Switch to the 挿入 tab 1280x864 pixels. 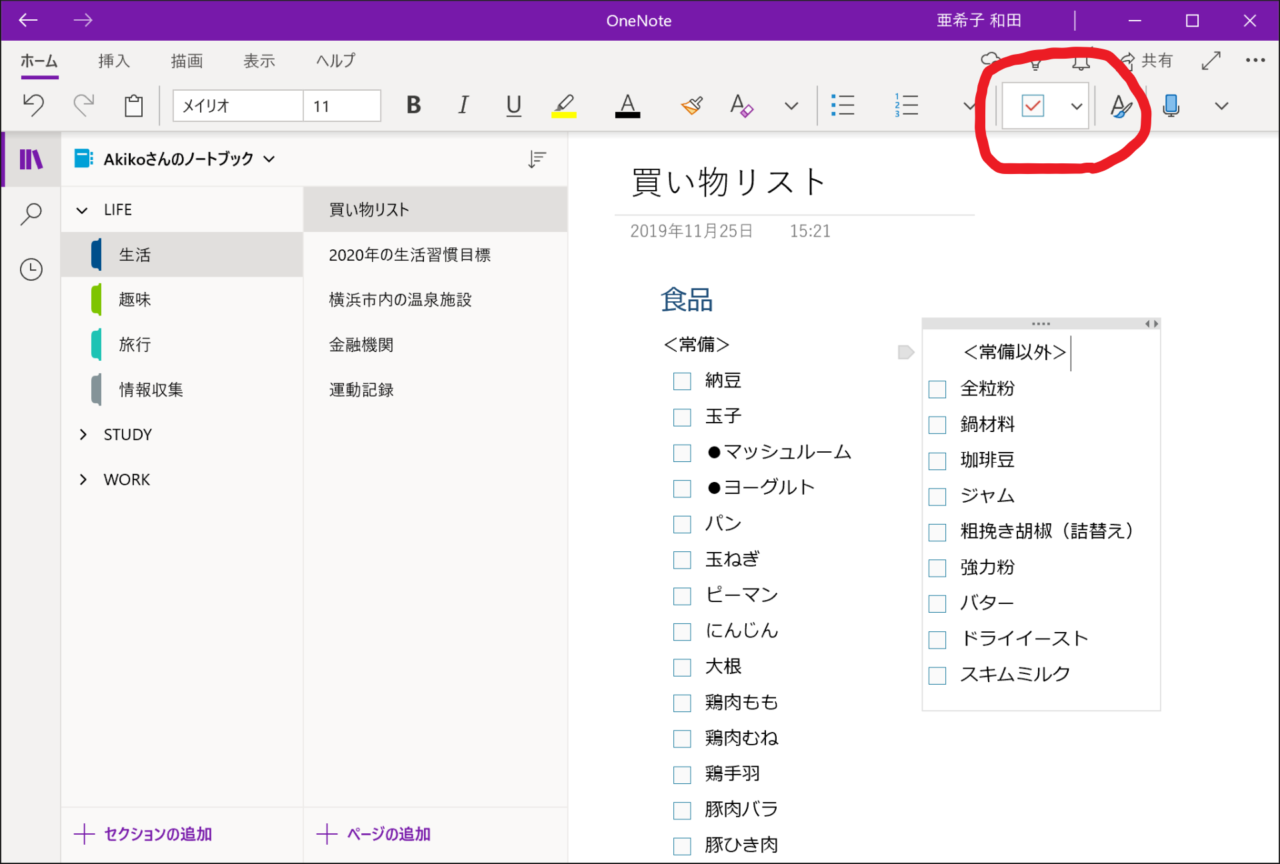(114, 61)
